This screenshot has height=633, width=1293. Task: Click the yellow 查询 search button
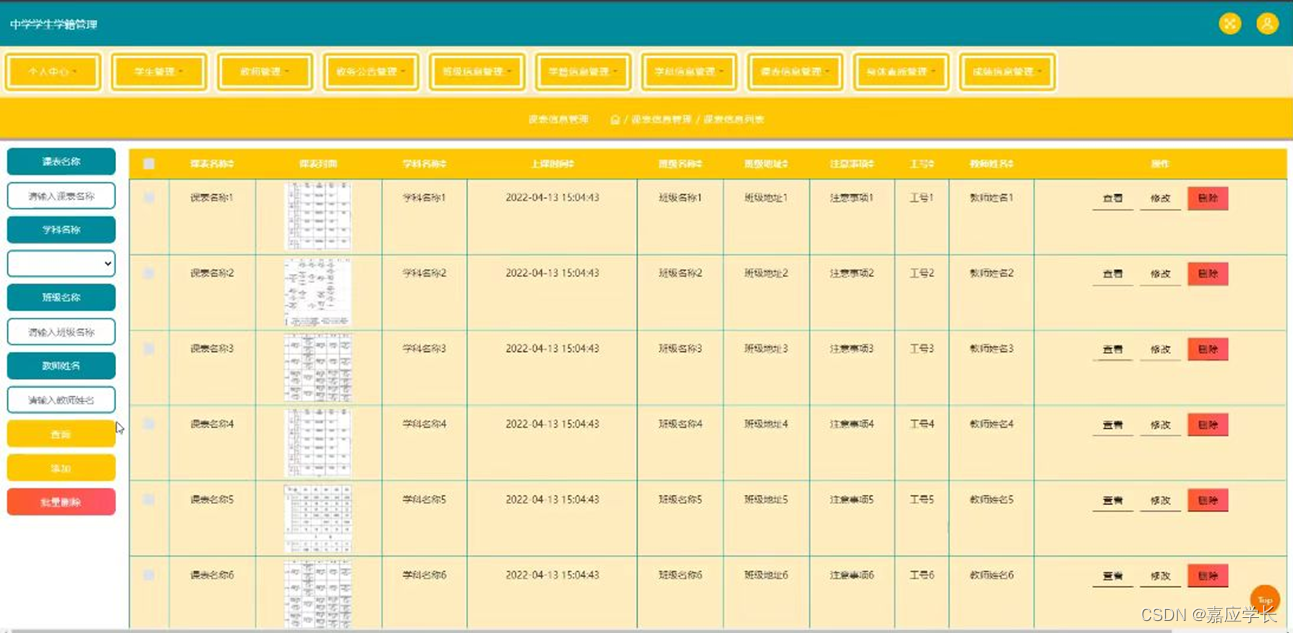[61, 432]
